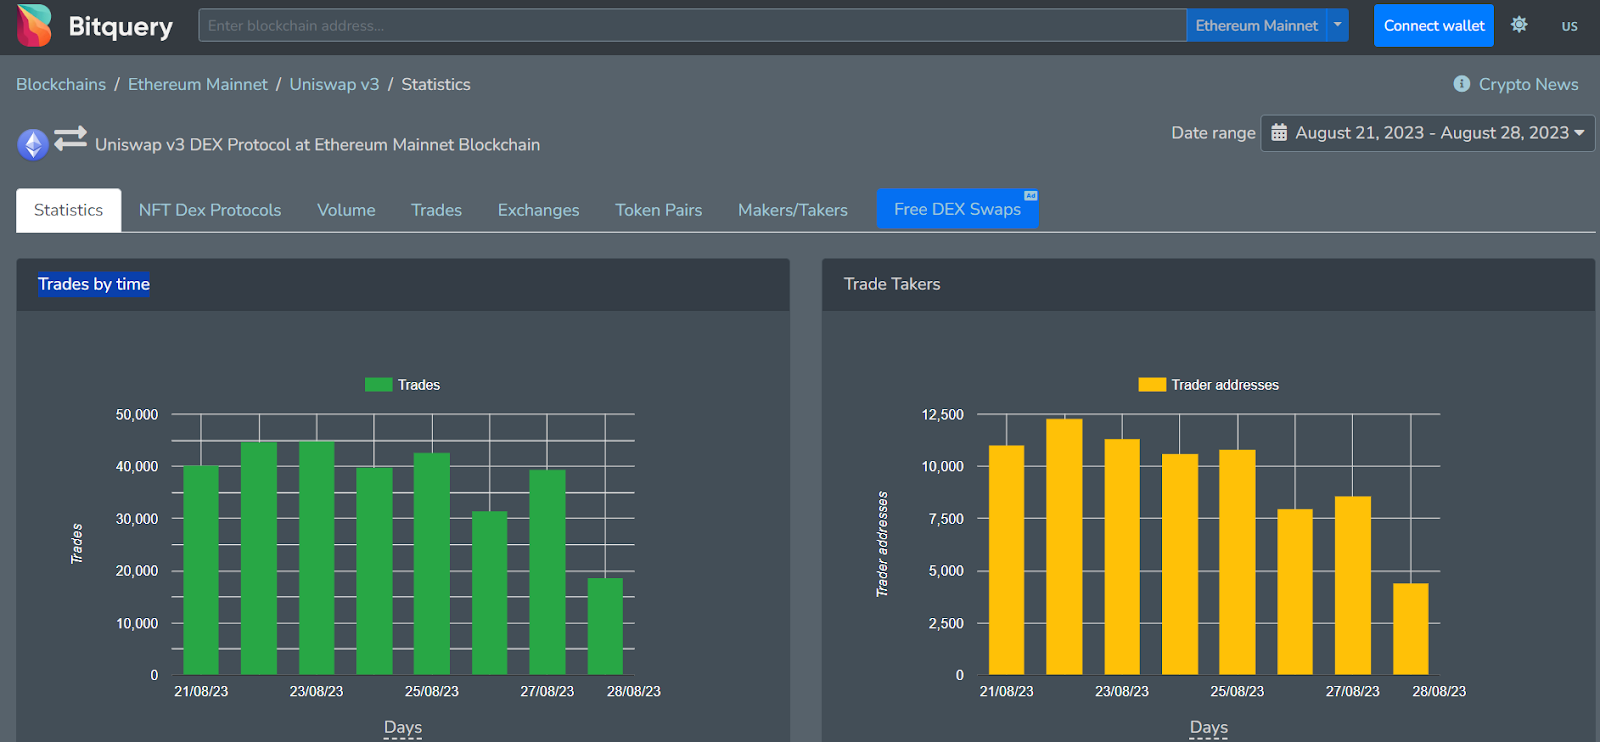The height and width of the screenshot is (742, 1600).
Task: Toggle the yellow Trader addresses legend swatch
Action: (x=1152, y=384)
